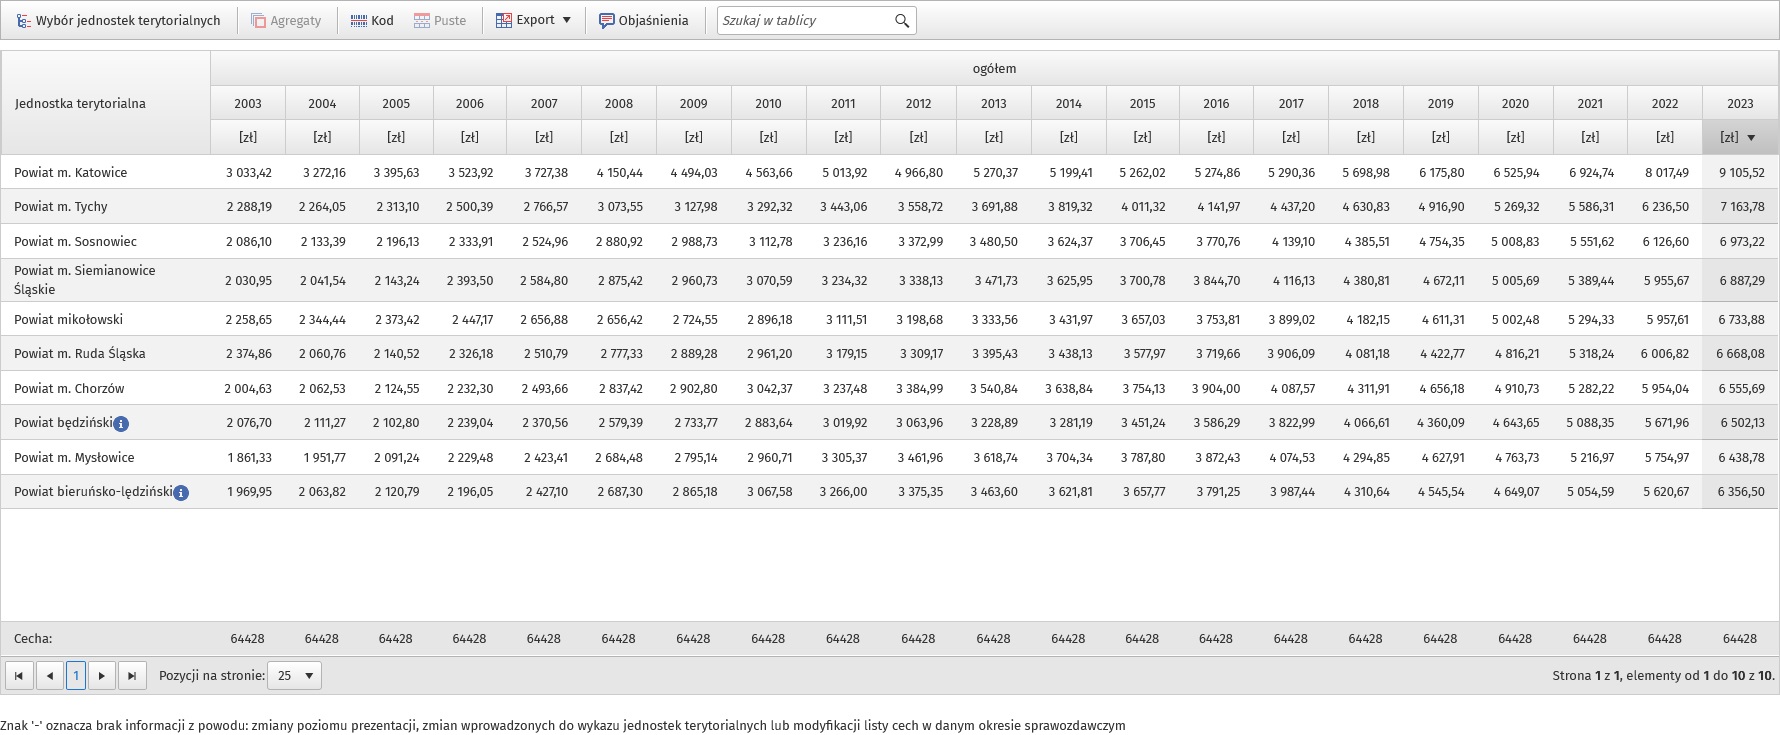
Task: Click the search magnifier icon
Action: coord(902,21)
